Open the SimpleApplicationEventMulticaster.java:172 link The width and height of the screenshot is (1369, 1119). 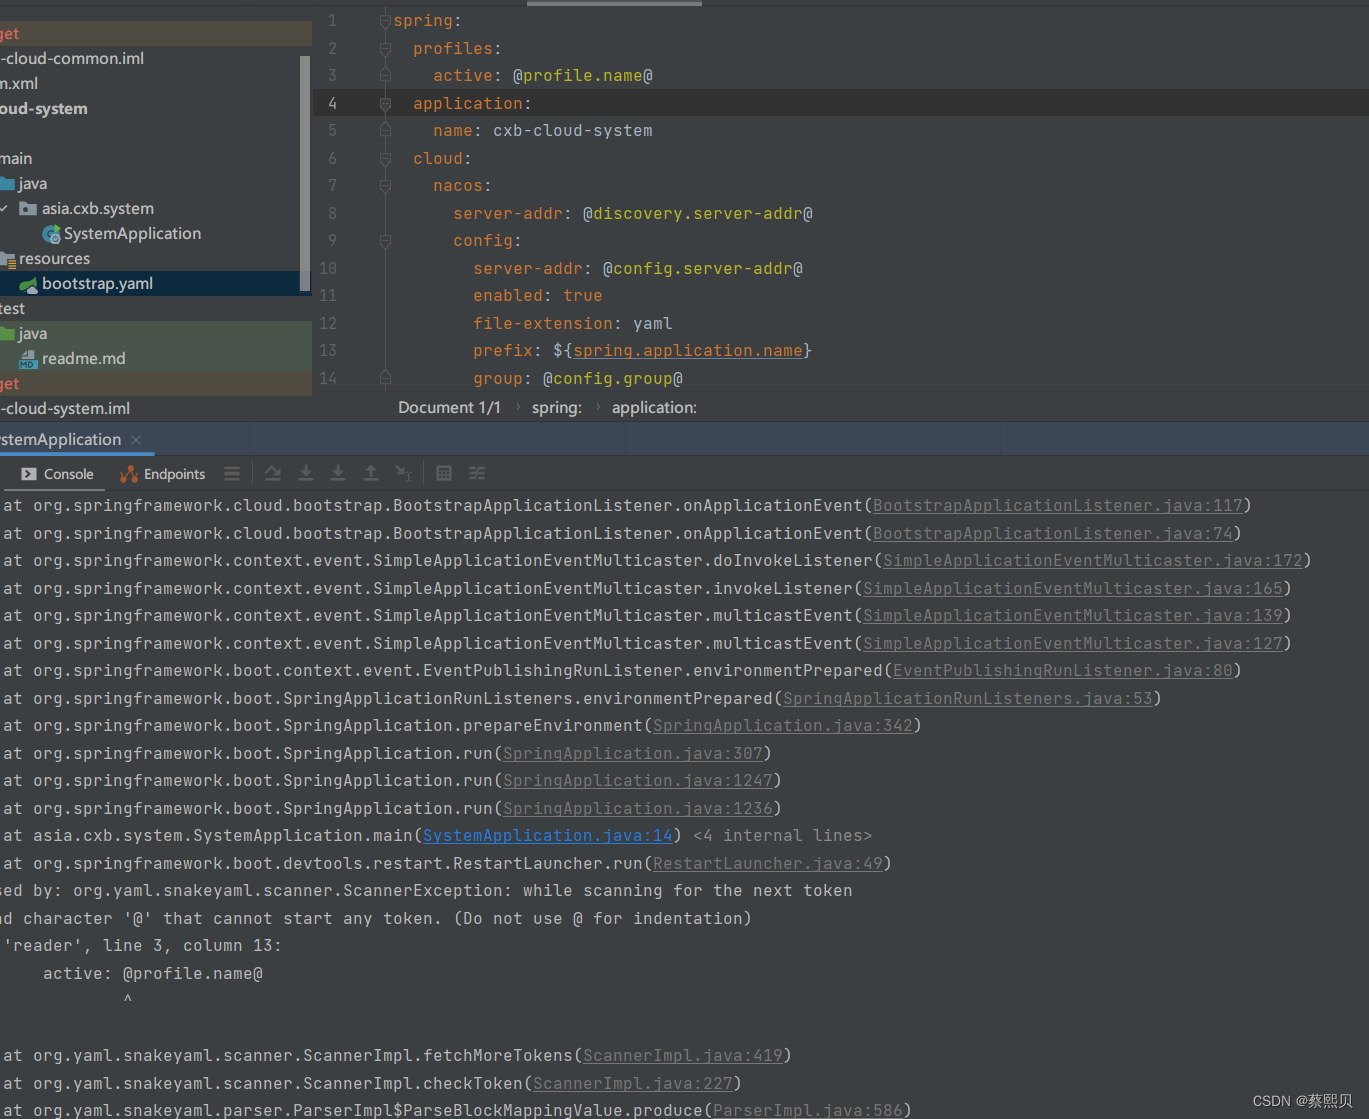(1093, 561)
